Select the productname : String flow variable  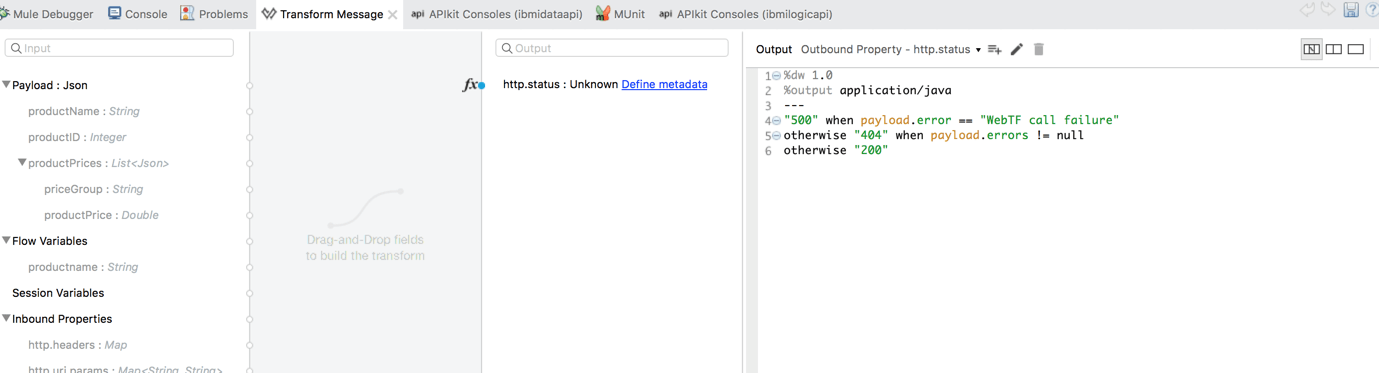coord(83,267)
